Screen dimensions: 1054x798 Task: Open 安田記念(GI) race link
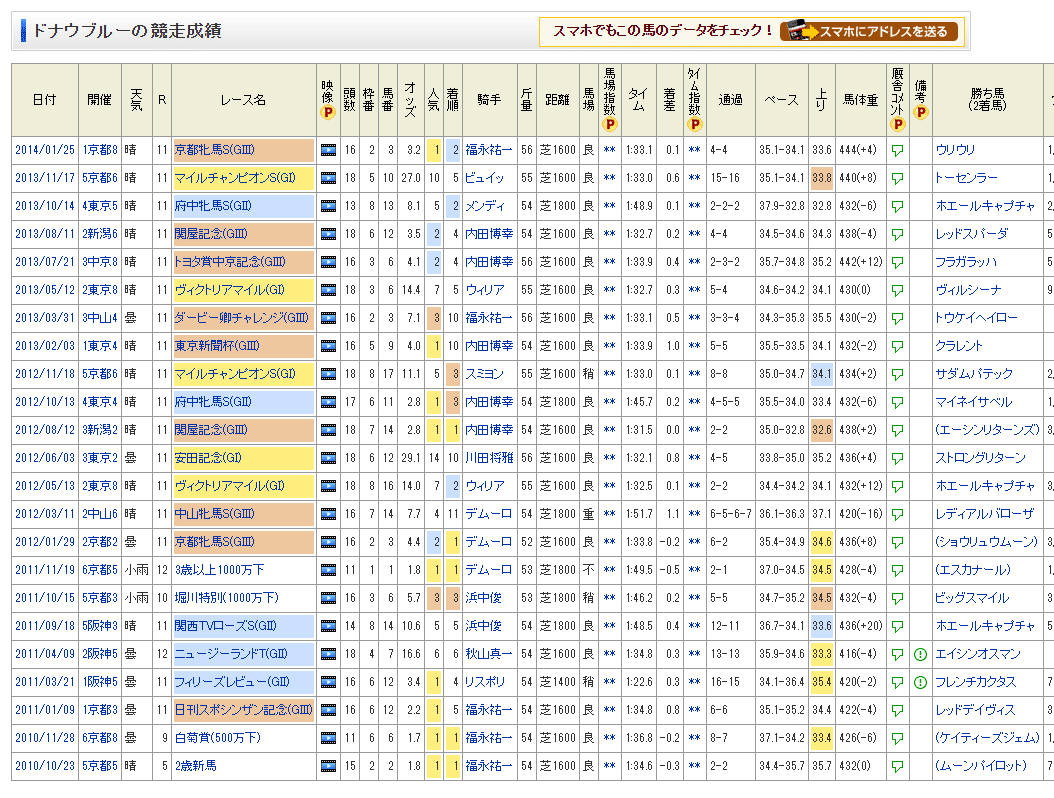[x=209, y=458]
